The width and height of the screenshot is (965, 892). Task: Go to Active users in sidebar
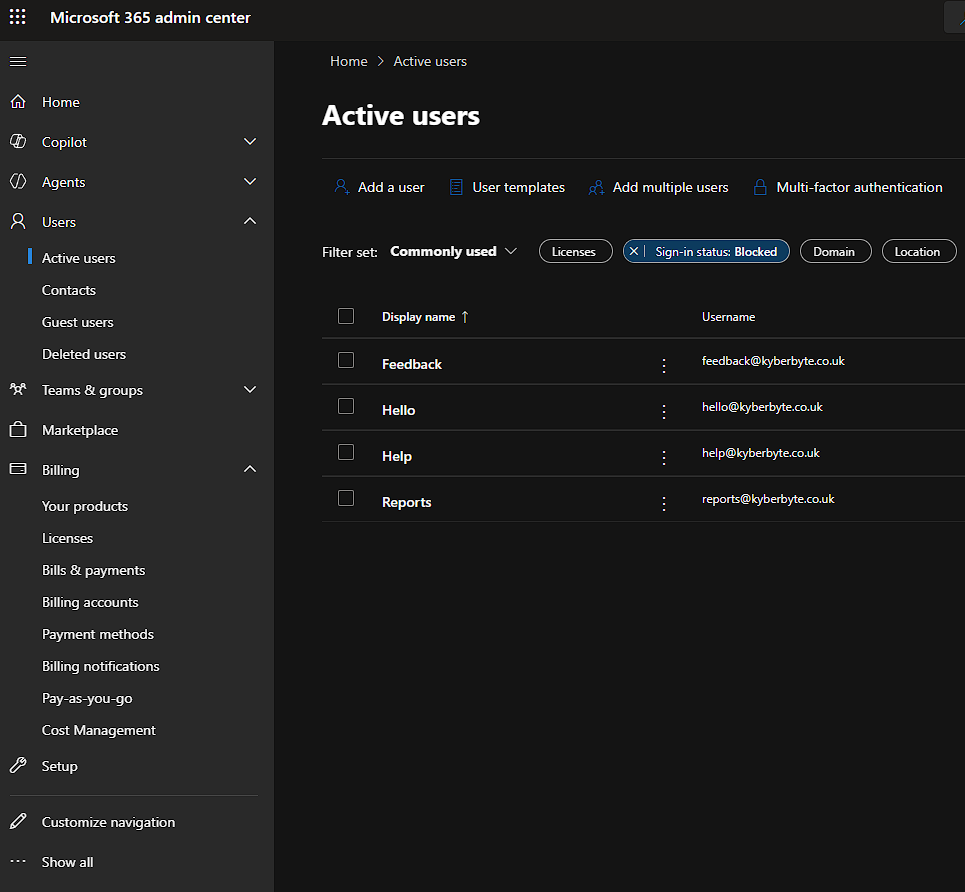[78, 258]
